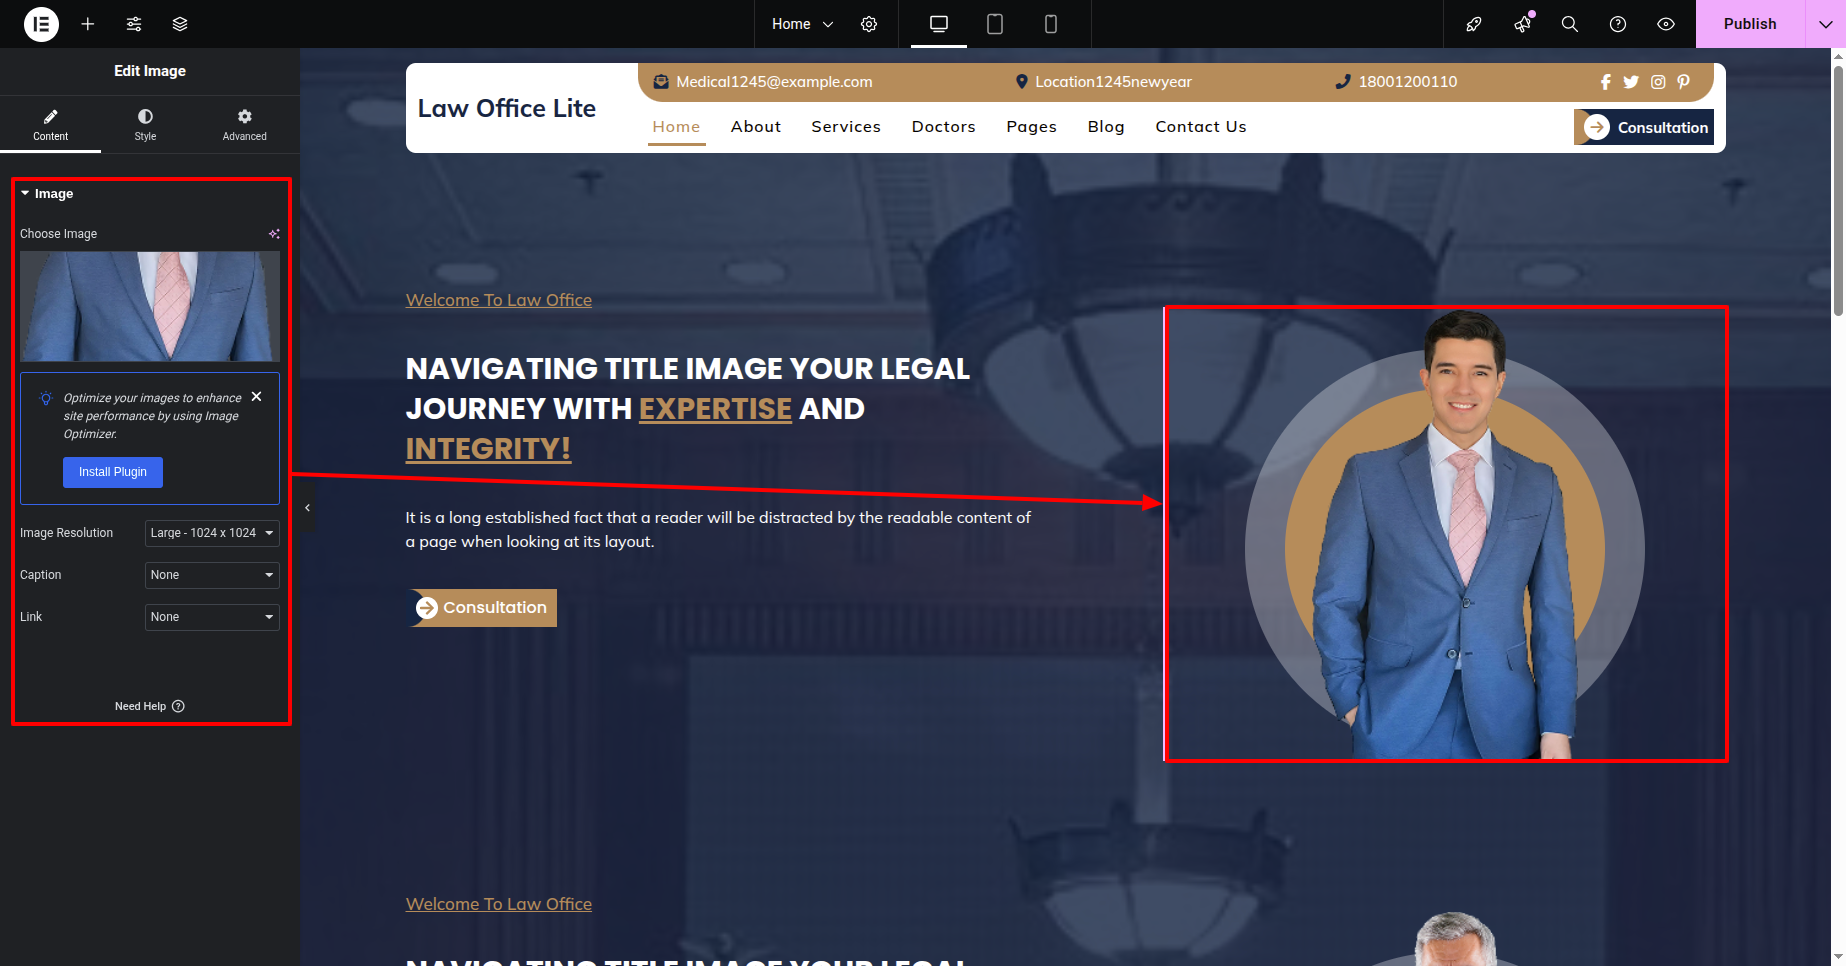Image resolution: width=1846 pixels, height=966 pixels.
Task: Click the Pinterest icon in top bar
Action: pyautogui.click(x=1684, y=82)
